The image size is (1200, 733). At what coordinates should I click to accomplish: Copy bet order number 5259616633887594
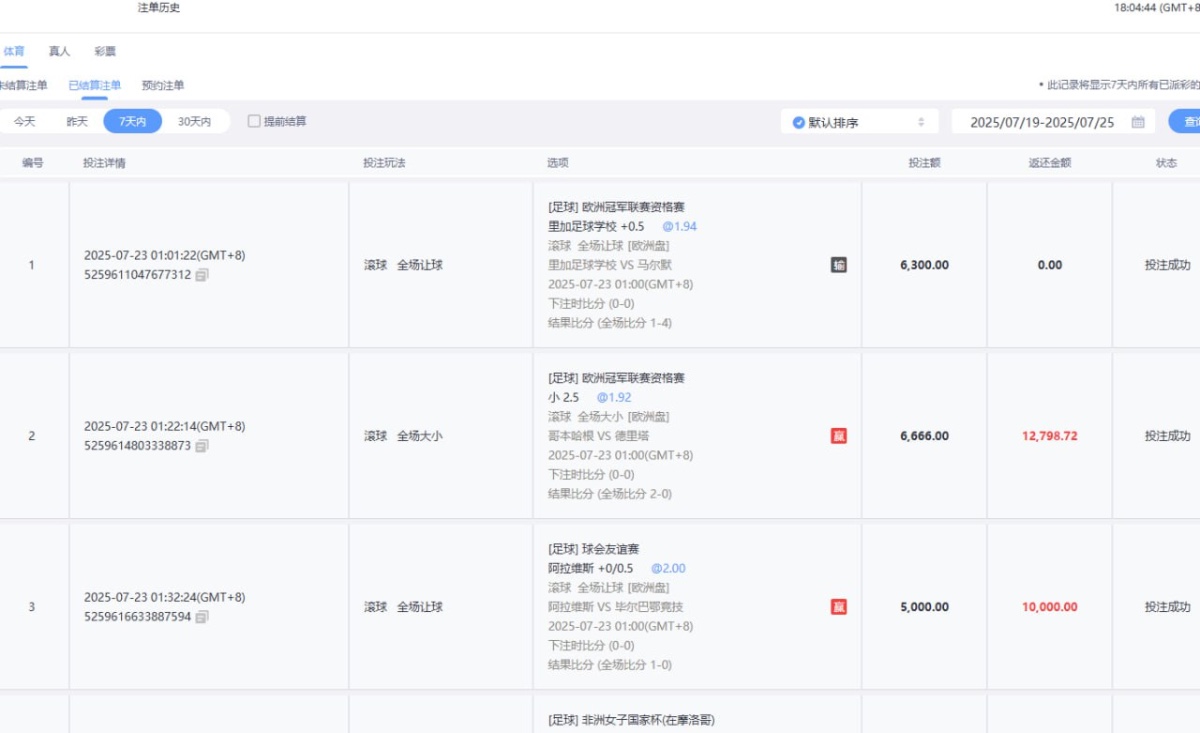(202, 617)
